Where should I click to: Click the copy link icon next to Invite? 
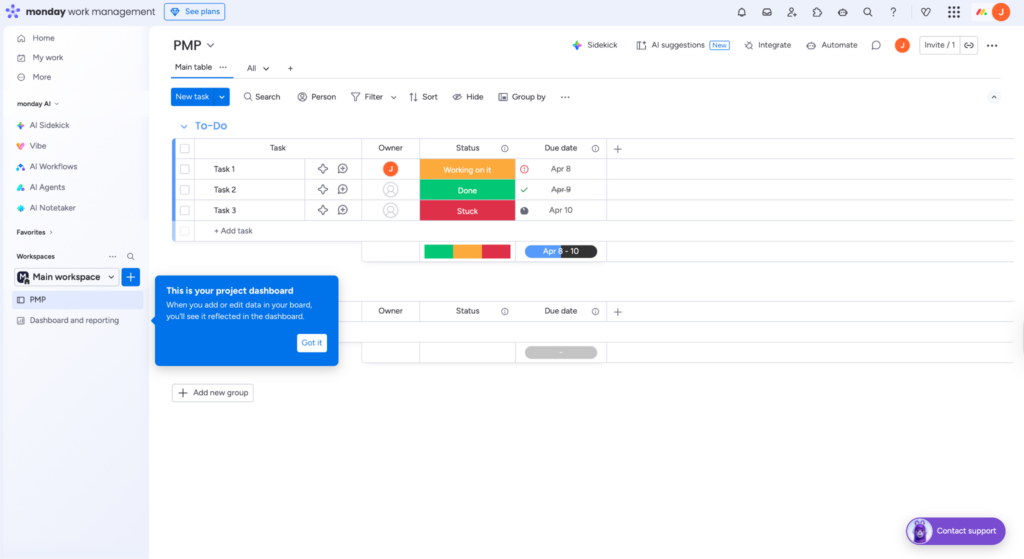[x=969, y=45]
